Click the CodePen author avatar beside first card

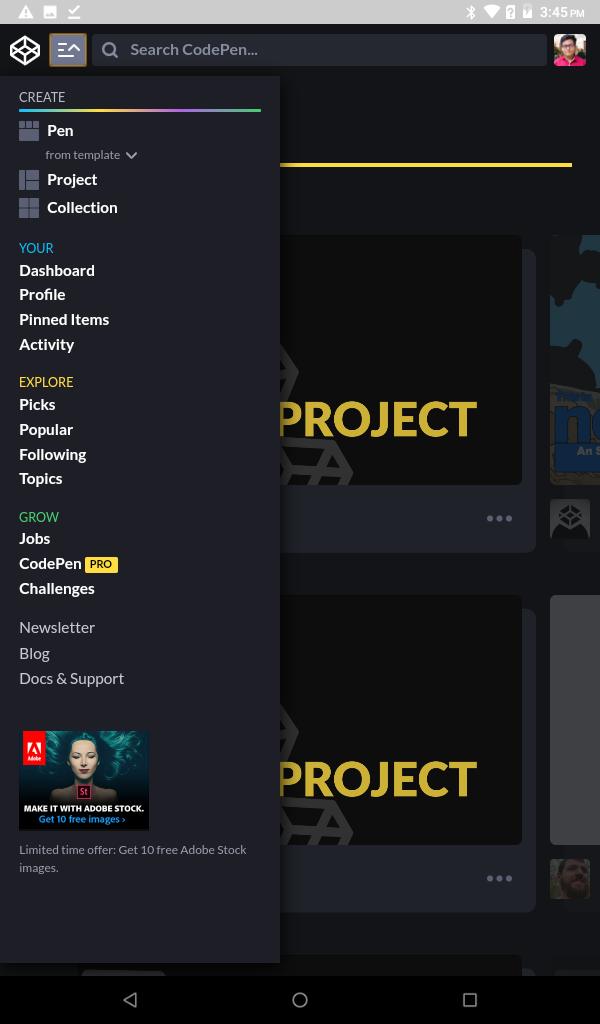click(570, 519)
